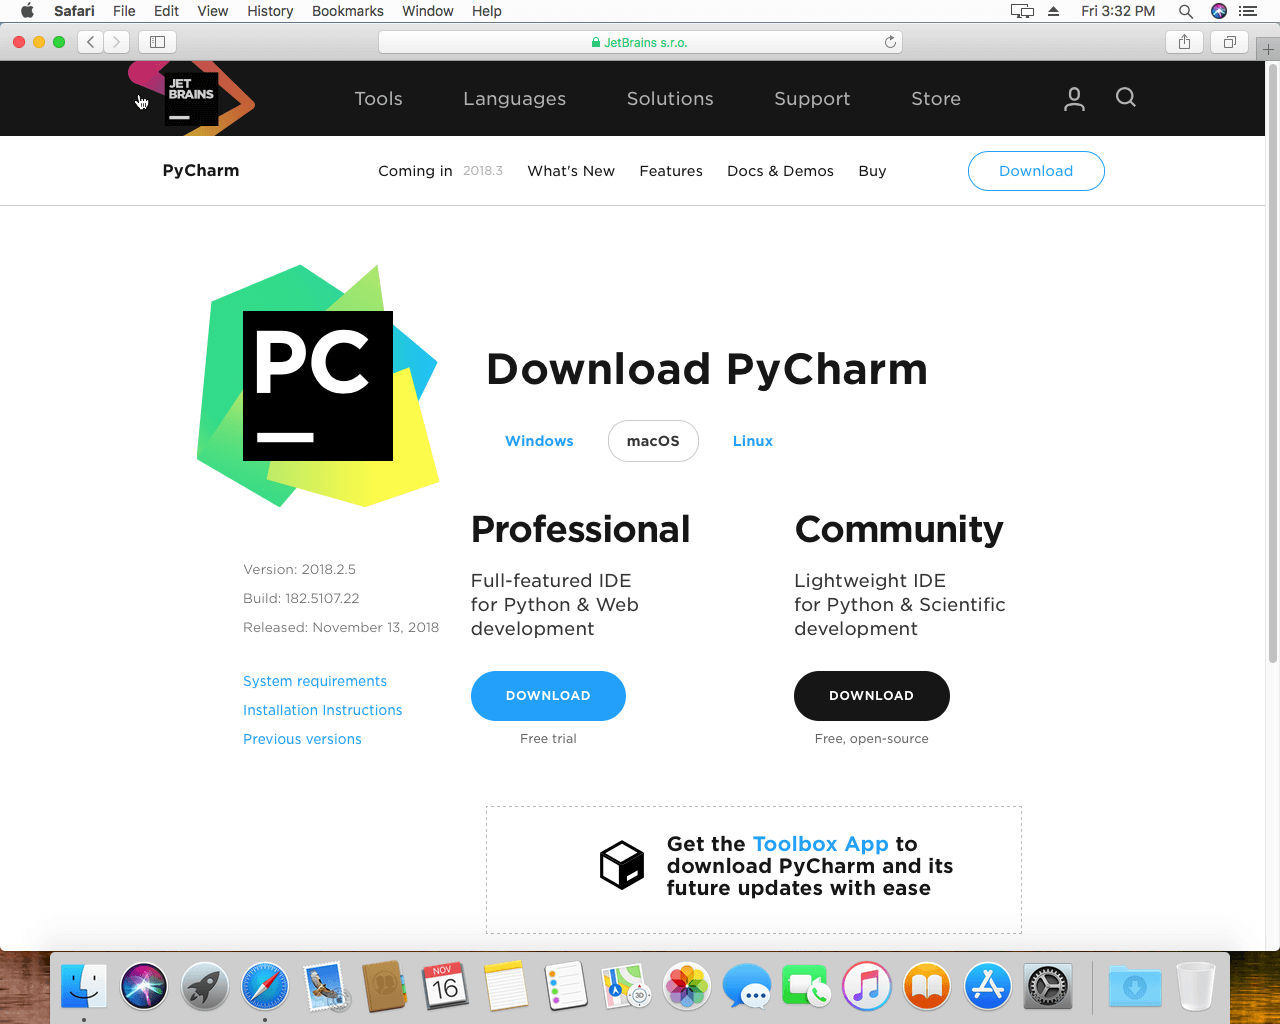This screenshot has width=1280, height=1024.
Task: Open the Safari share button
Action: click(x=1184, y=42)
